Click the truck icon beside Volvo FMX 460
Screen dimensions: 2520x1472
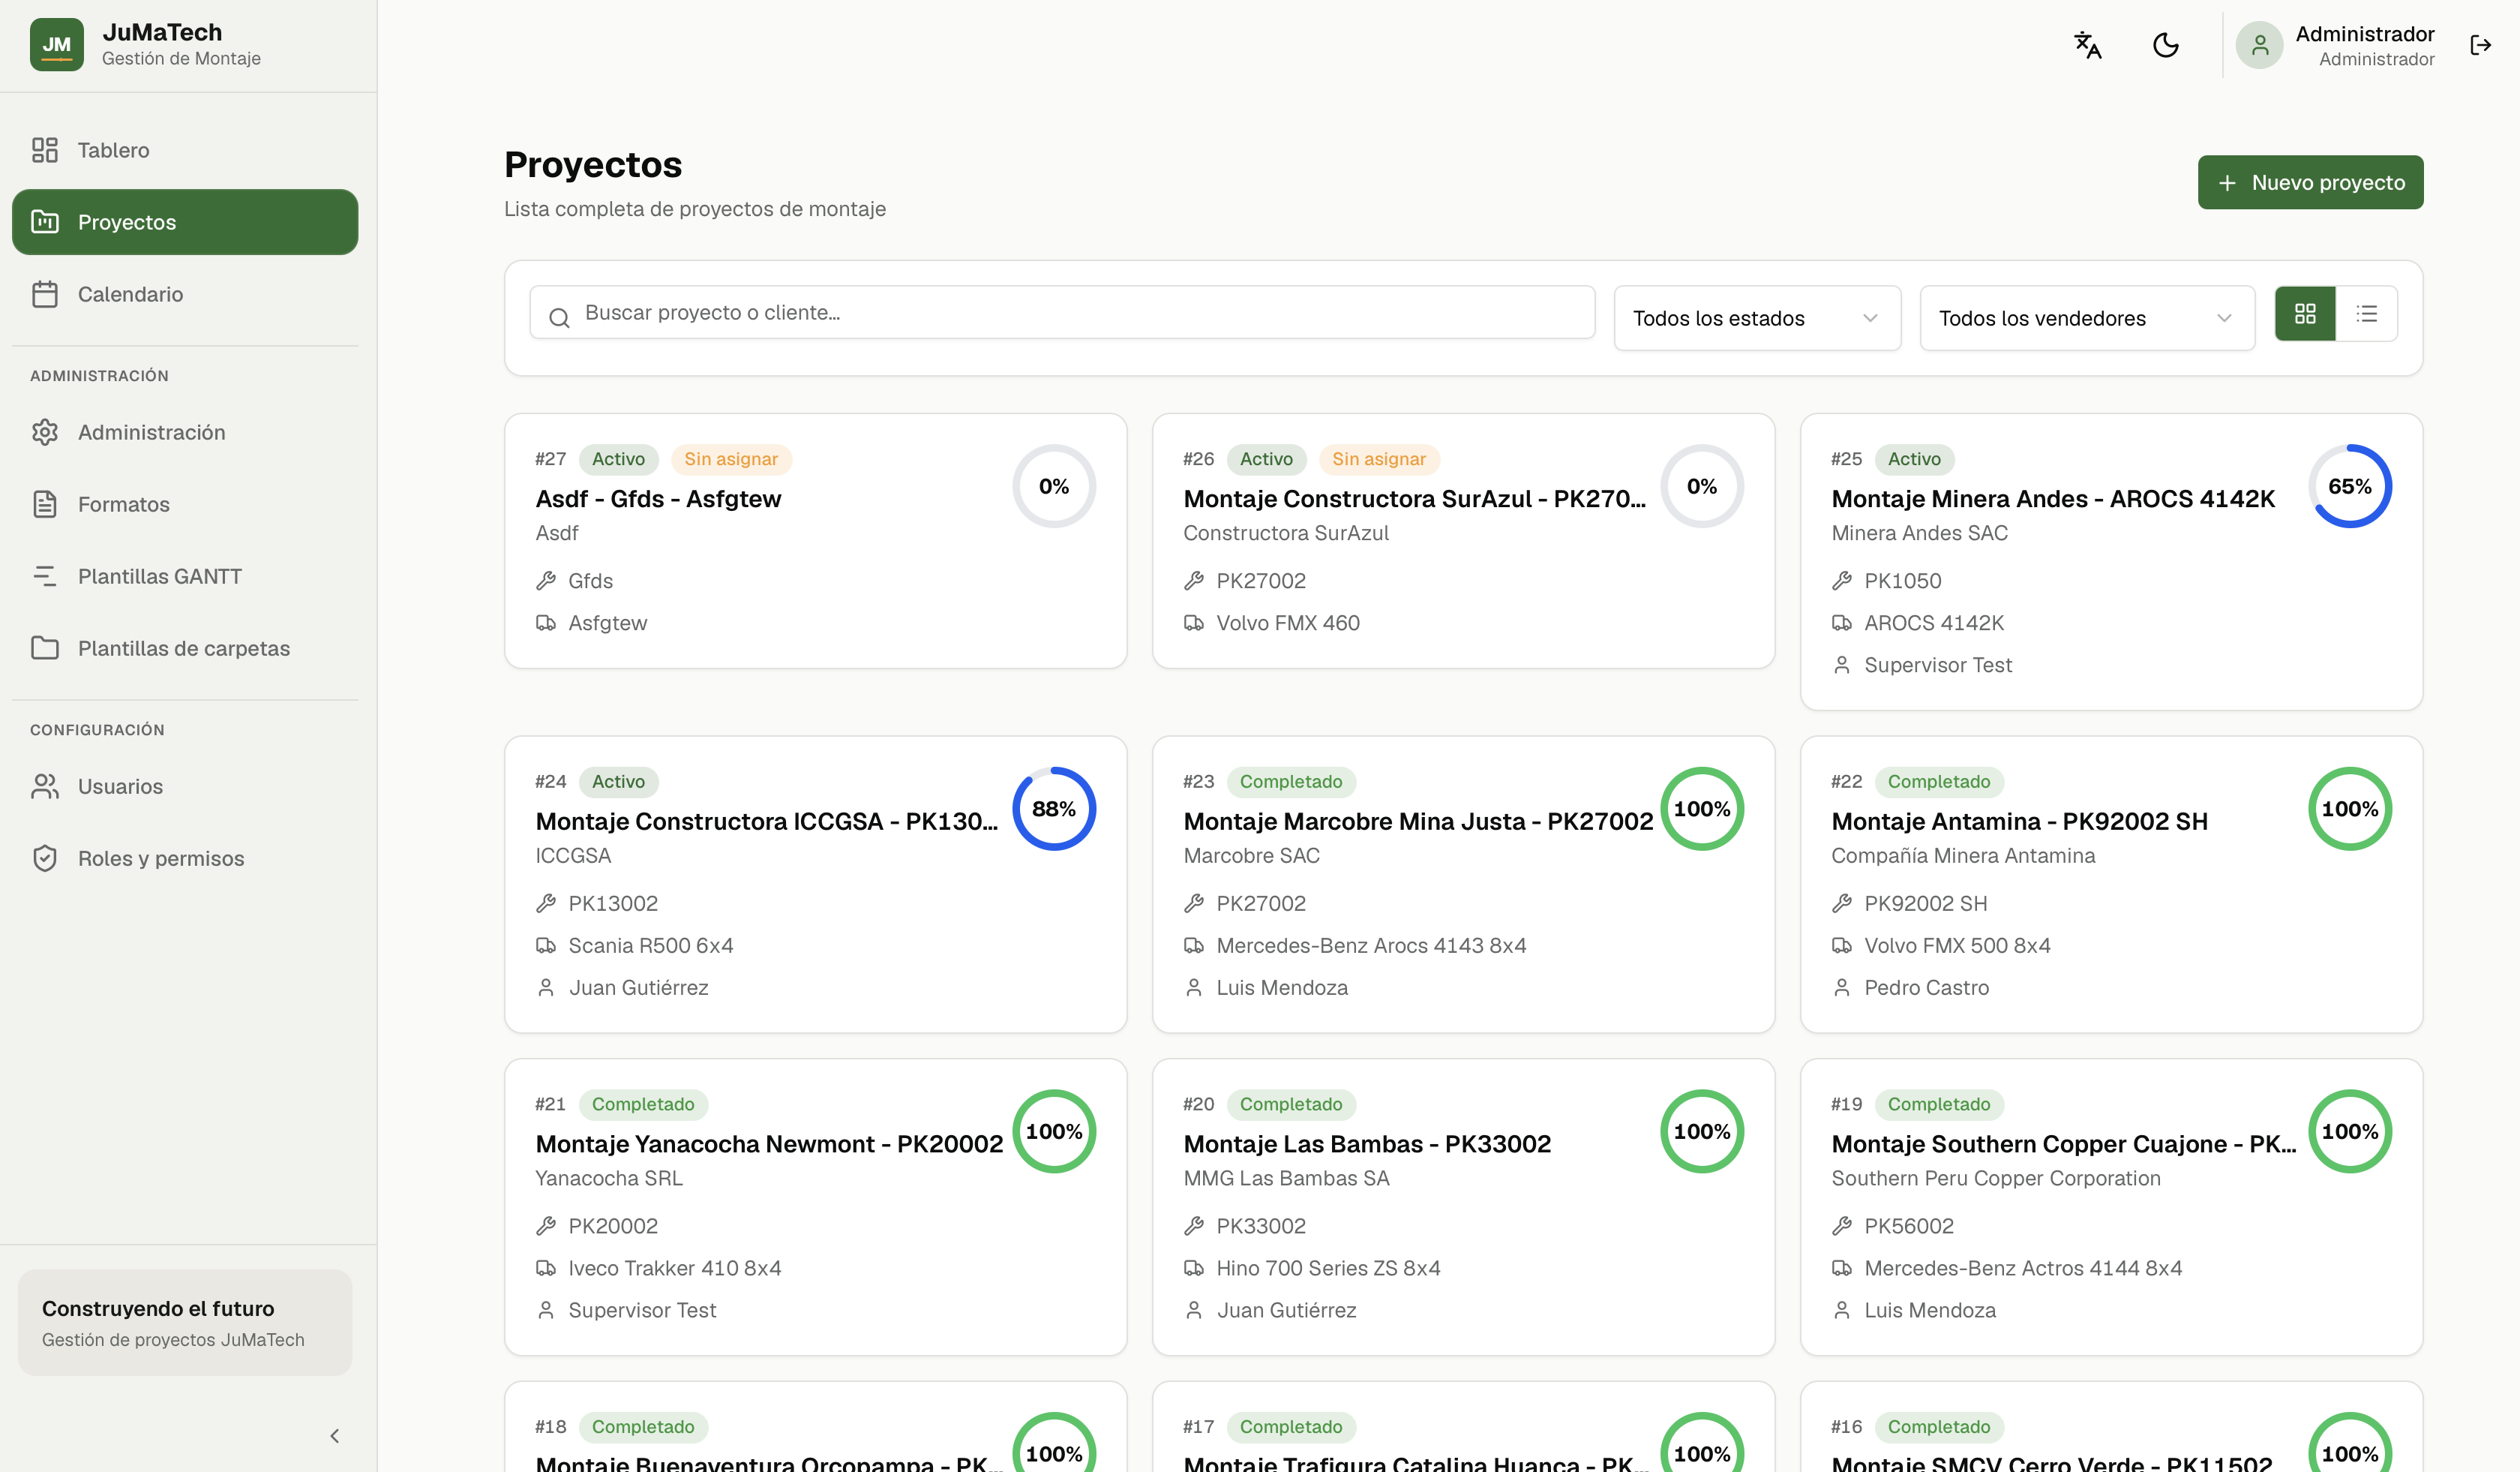[1194, 623]
